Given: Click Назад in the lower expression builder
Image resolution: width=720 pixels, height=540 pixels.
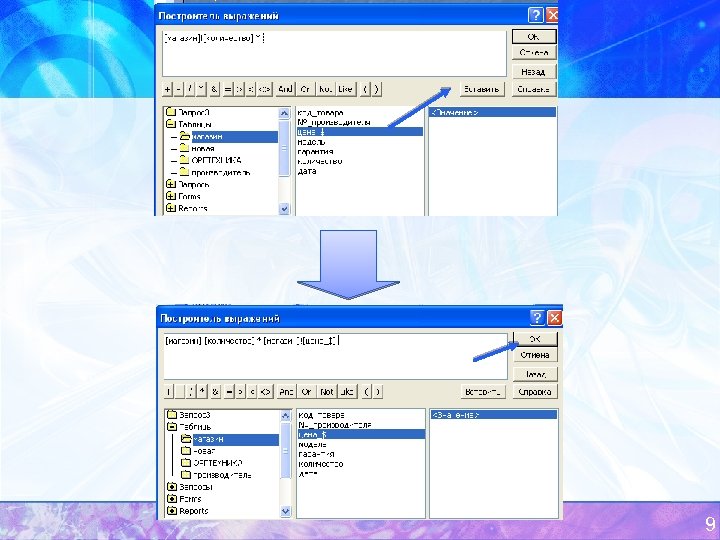Looking at the screenshot, I should 535,374.
